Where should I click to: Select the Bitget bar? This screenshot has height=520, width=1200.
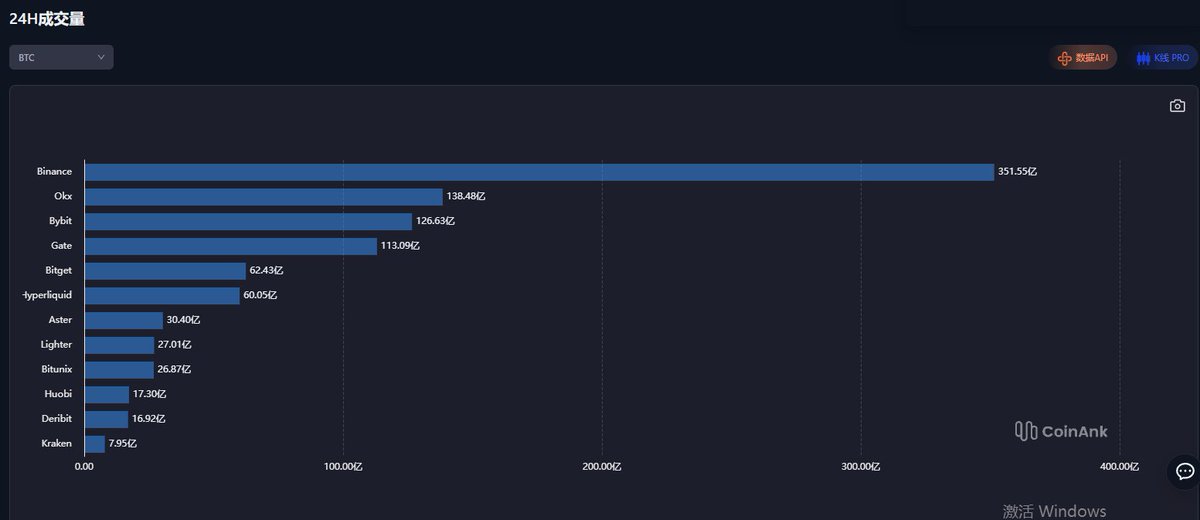(x=165, y=271)
